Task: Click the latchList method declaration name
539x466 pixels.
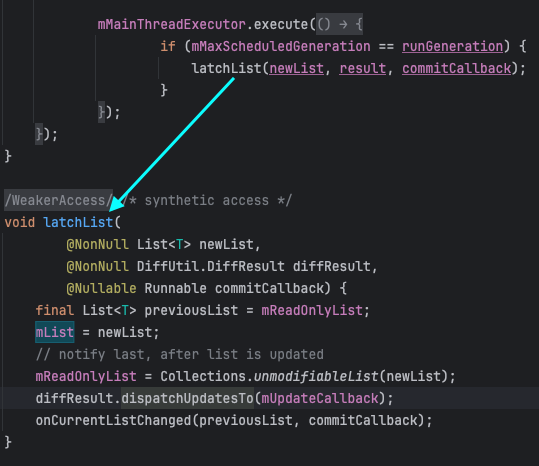Action: (78, 222)
